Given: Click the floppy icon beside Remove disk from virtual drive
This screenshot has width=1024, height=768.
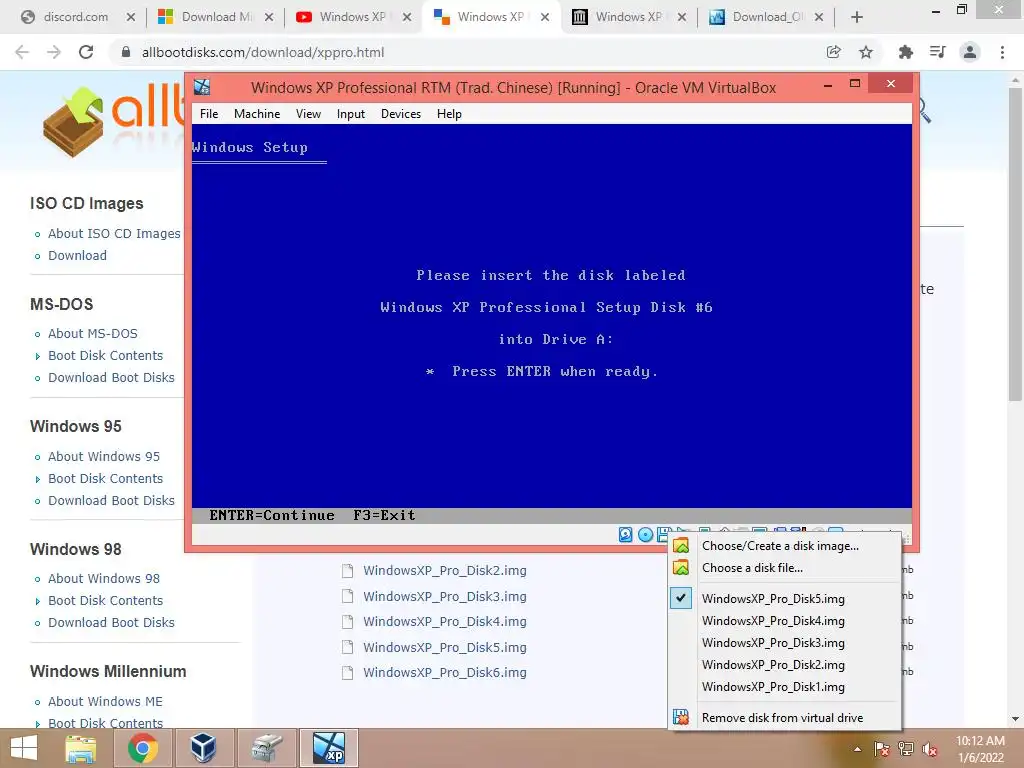Looking at the screenshot, I should click(681, 717).
